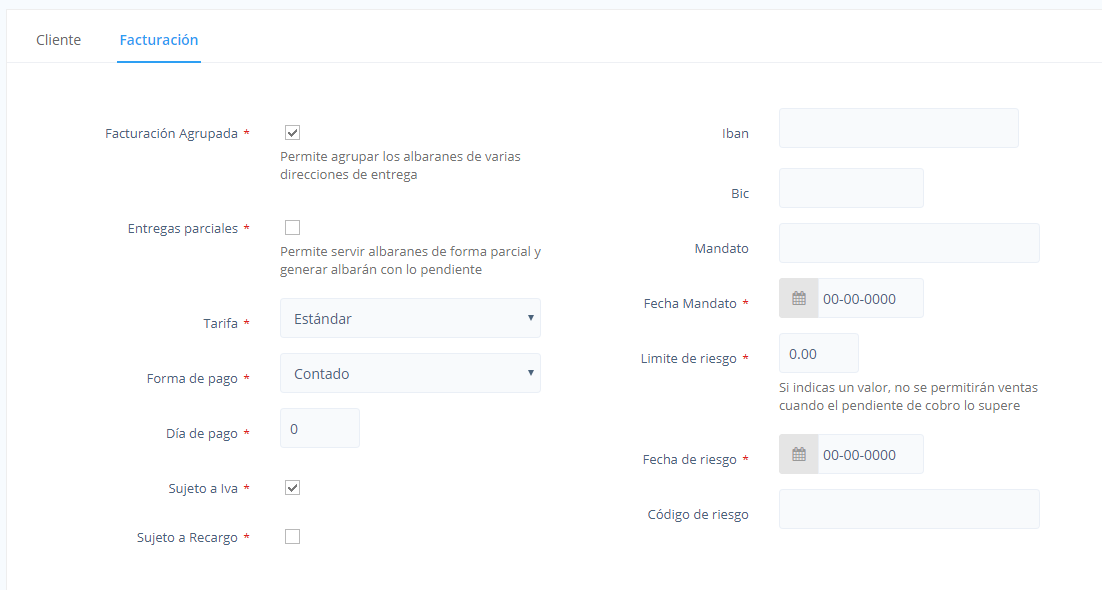The width and height of the screenshot is (1102, 590).
Task: Focus the Código de riesgo field
Action: click(x=909, y=509)
